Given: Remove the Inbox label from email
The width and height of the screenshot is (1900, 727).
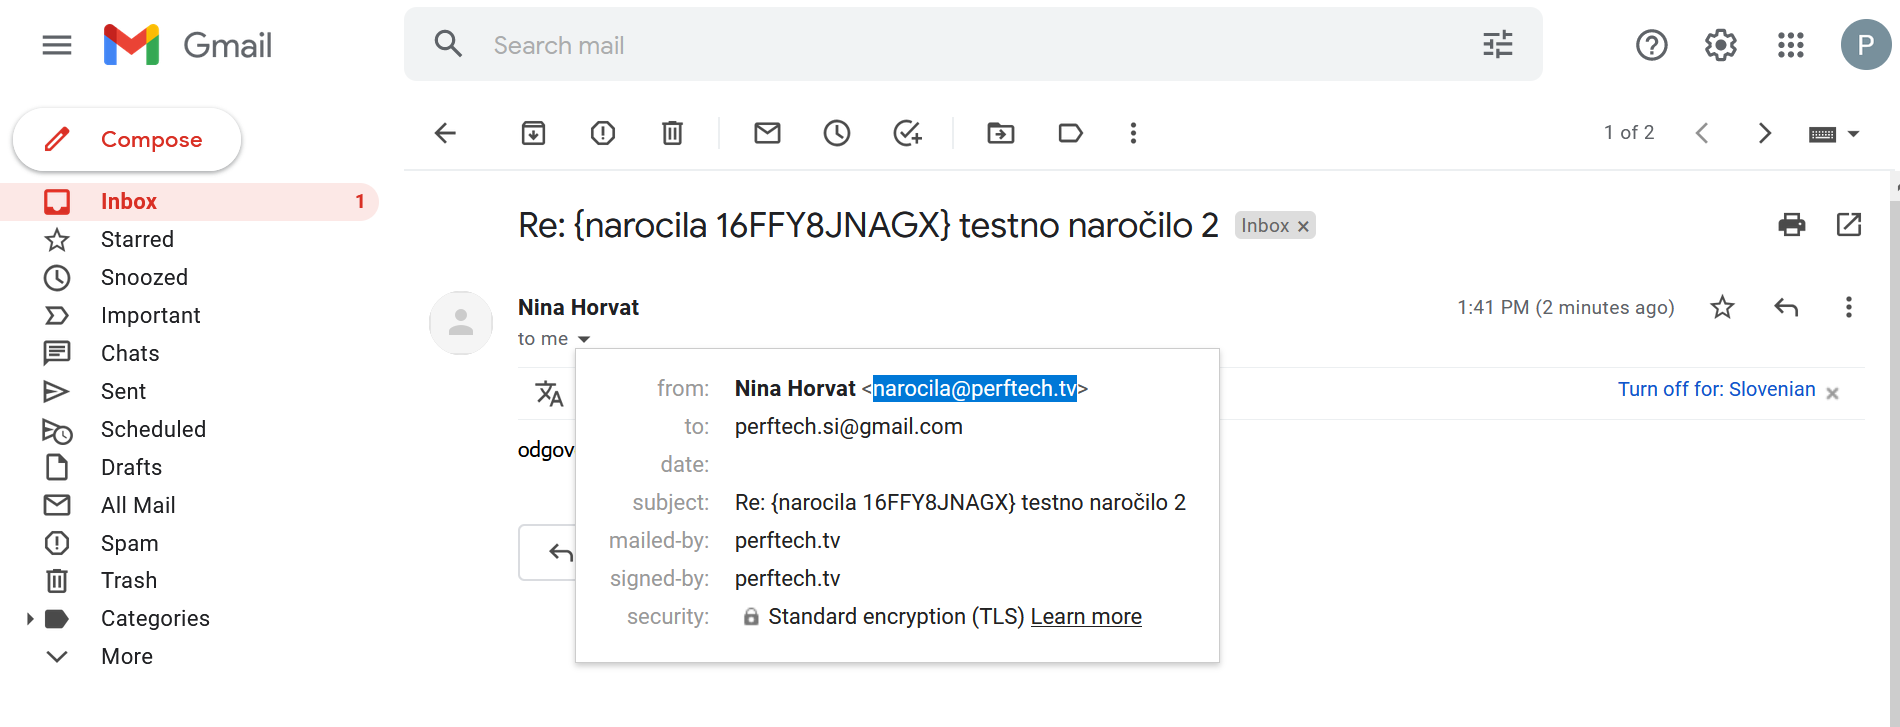Looking at the screenshot, I should pyautogui.click(x=1303, y=227).
